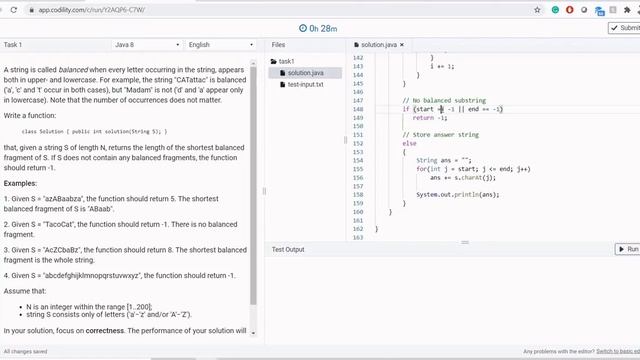
Task: Click the task1 folder icon
Action: point(273,61)
